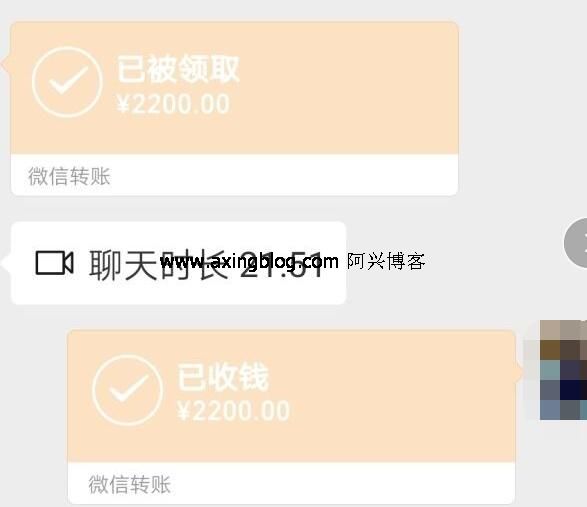The image size is (587, 507).
Task: Tap the right pointer tail of the received bubble
Action: (520, 372)
